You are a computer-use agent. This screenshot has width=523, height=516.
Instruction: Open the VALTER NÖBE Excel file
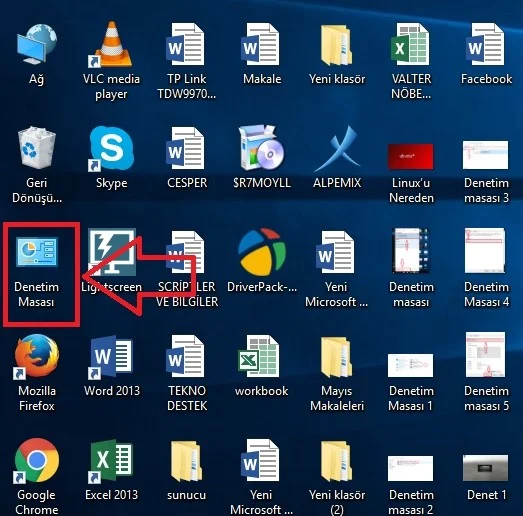click(x=411, y=45)
